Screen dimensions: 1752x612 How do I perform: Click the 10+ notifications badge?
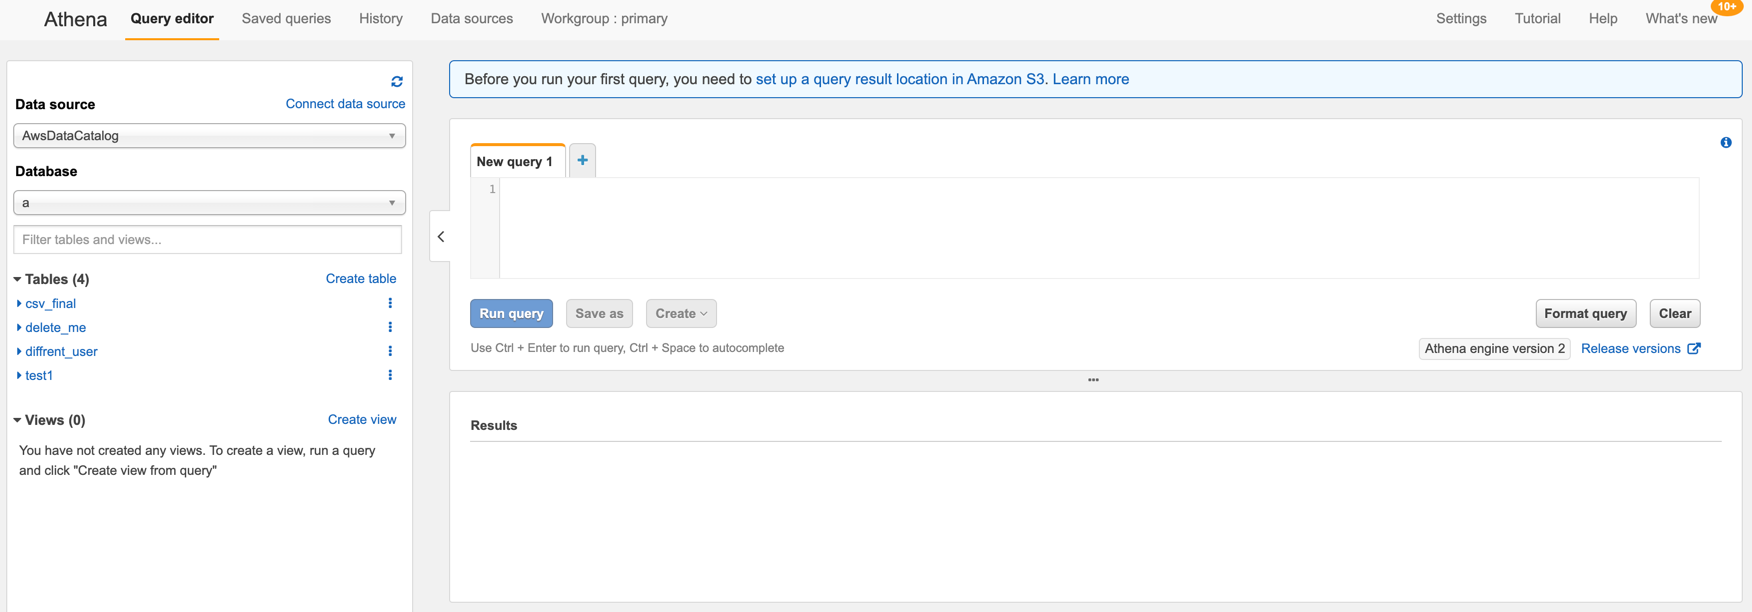(1727, 7)
